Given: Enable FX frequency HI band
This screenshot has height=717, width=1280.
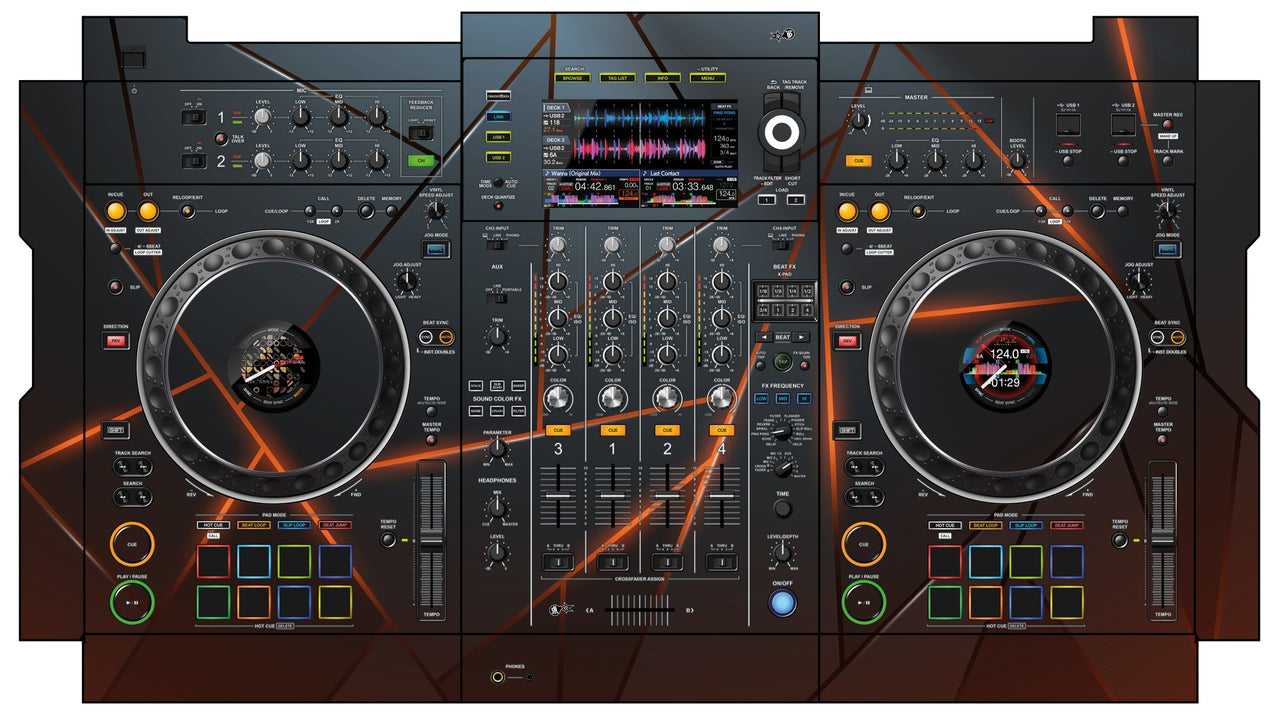Looking at the screenshot, I should click(x=803, y=398).
